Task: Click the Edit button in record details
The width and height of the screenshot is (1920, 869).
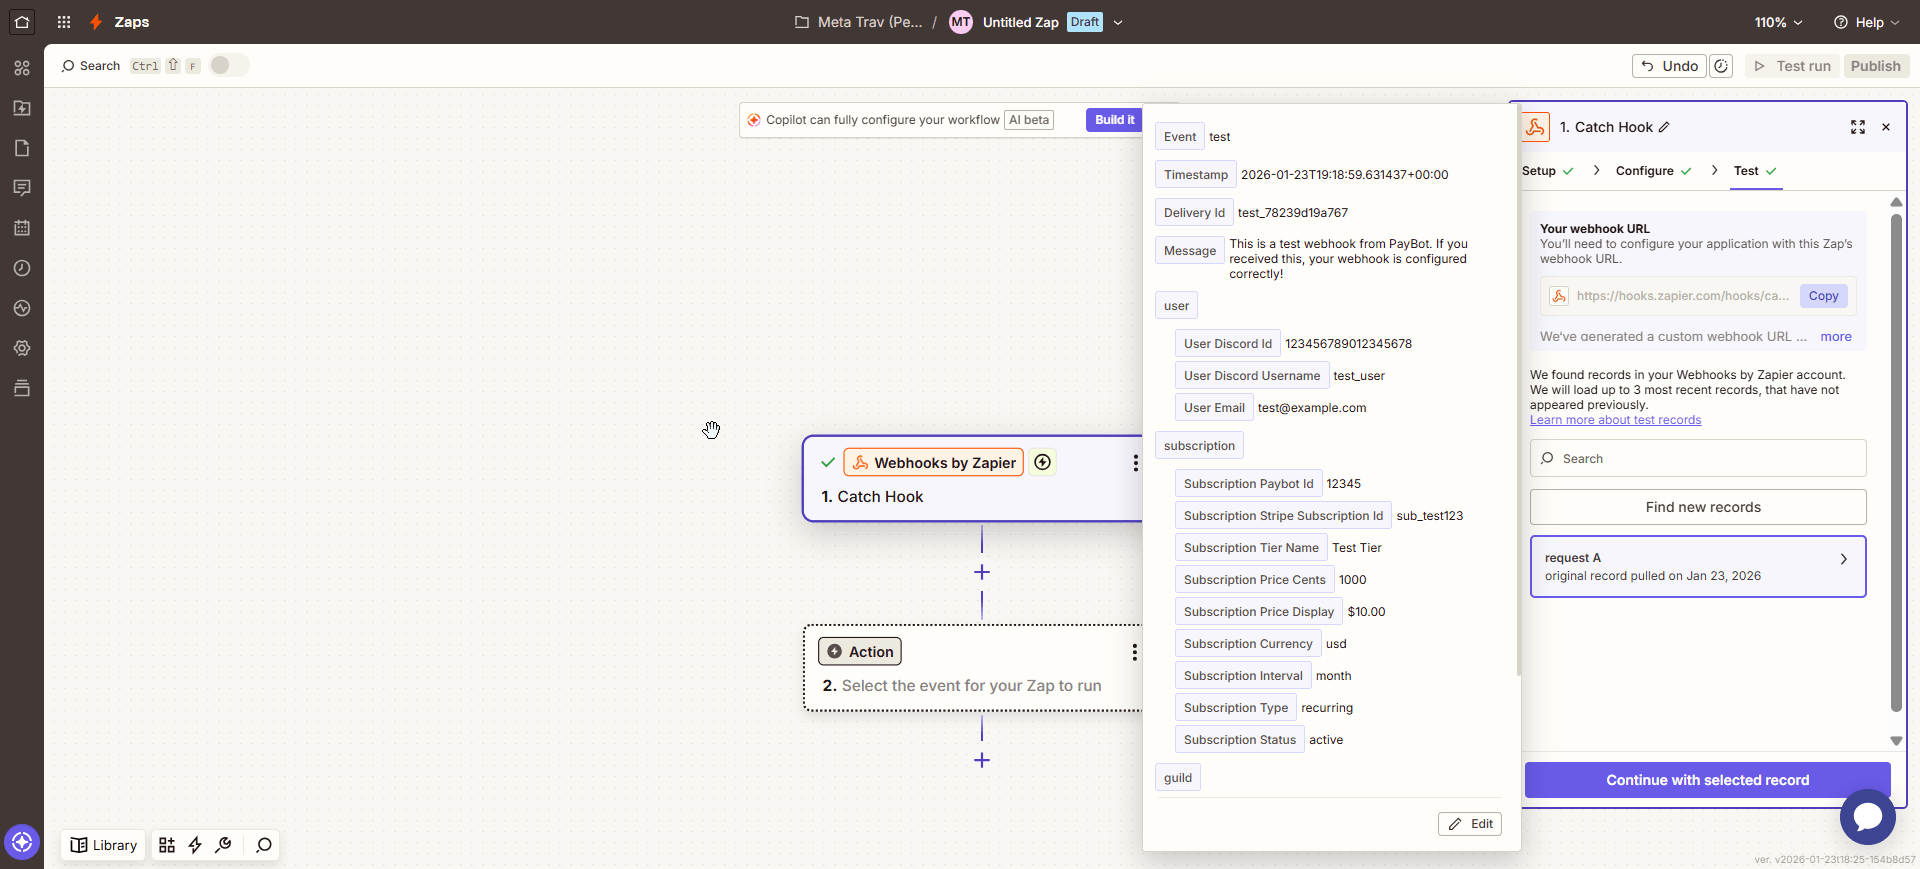Action: [x=1470, y=824]
